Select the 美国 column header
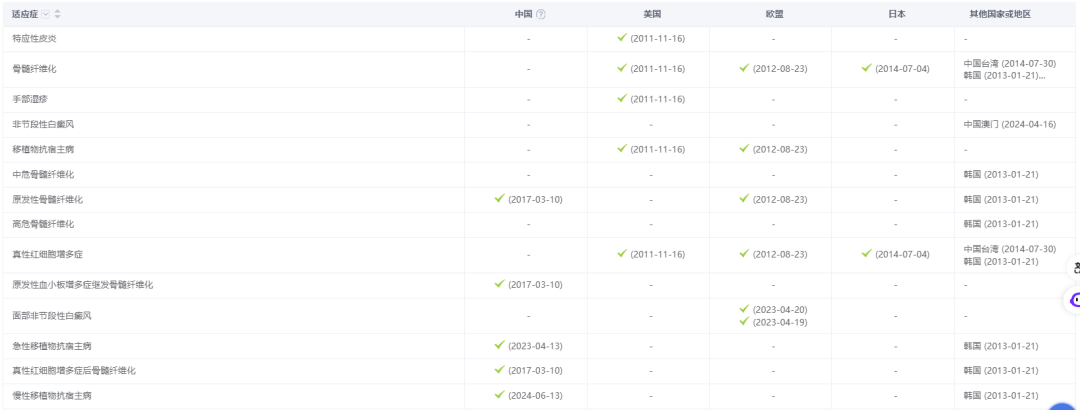 click(x=651, y=14)
